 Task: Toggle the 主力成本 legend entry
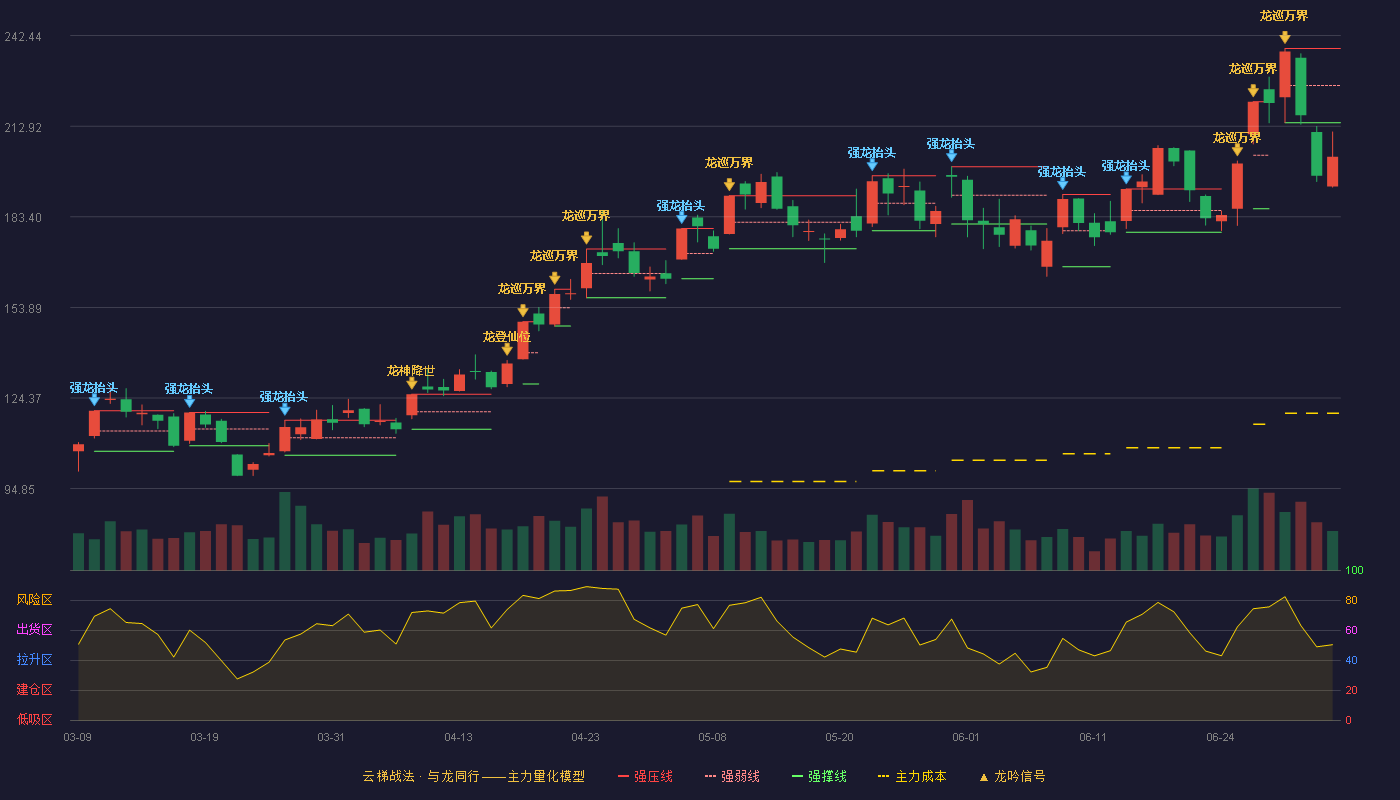tap(912, 776)
